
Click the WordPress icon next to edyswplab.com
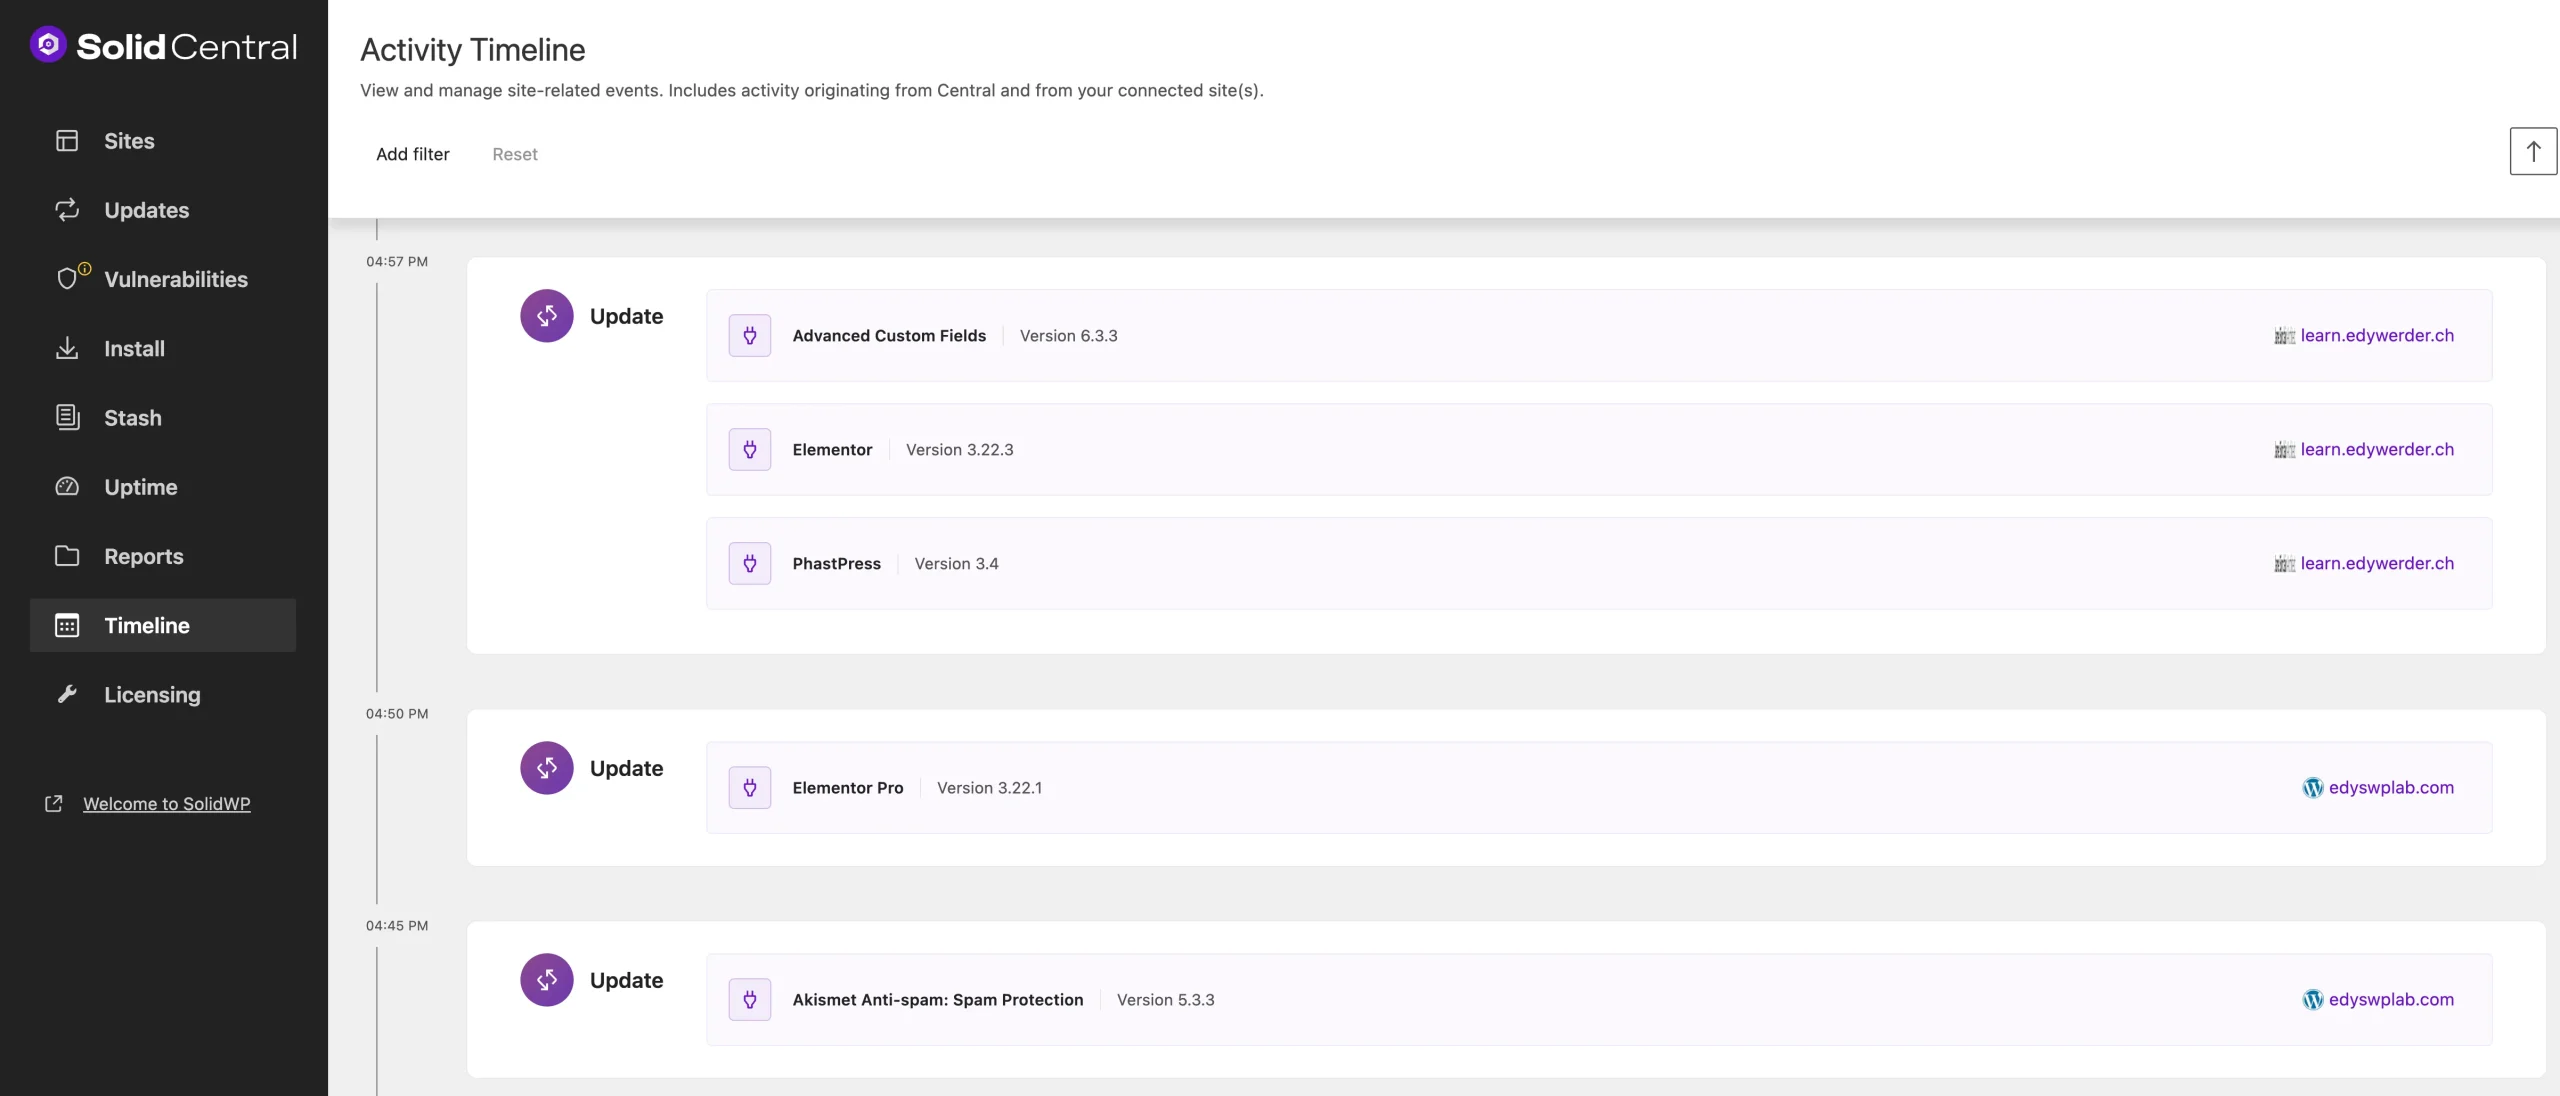[x=2313, y=787]
